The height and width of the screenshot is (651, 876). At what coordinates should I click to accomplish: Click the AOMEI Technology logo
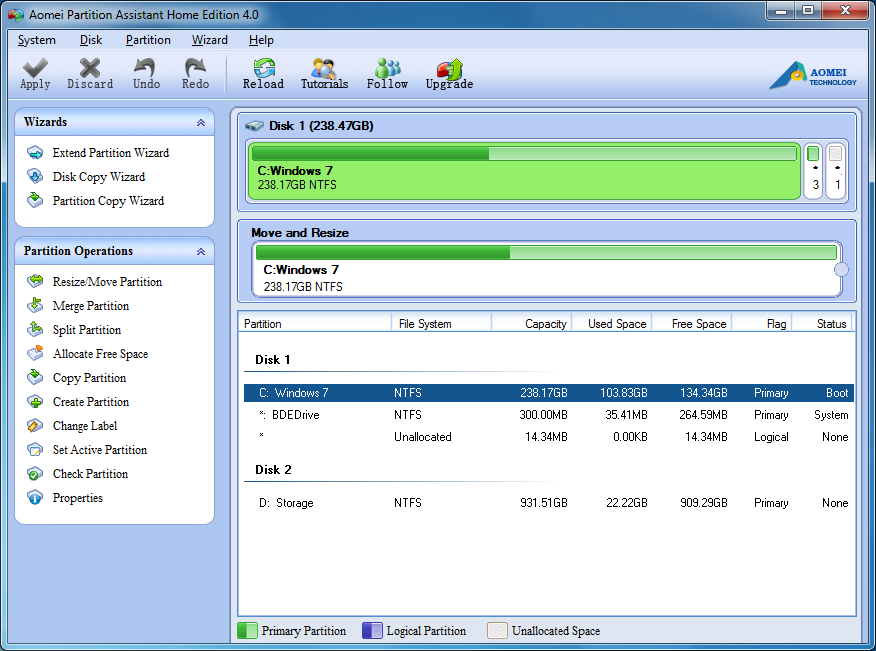pos(813,75)
